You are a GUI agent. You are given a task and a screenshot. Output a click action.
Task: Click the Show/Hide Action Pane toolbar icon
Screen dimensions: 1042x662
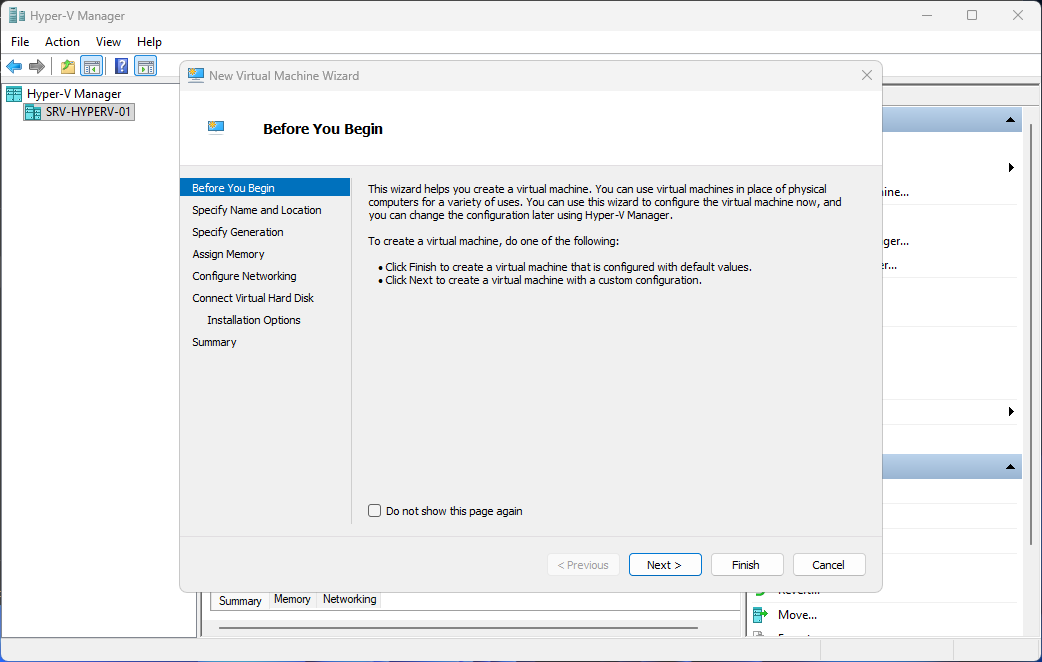click(x=146, y=66)
